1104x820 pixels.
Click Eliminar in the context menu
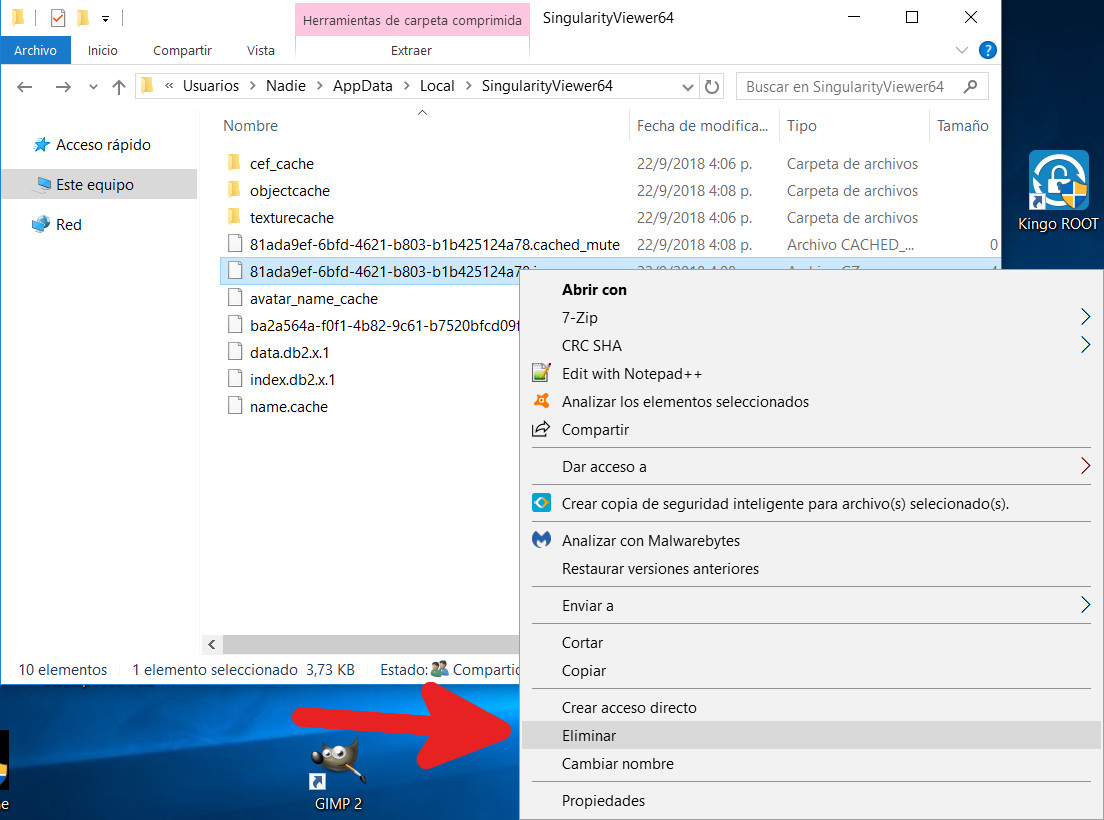589,736
